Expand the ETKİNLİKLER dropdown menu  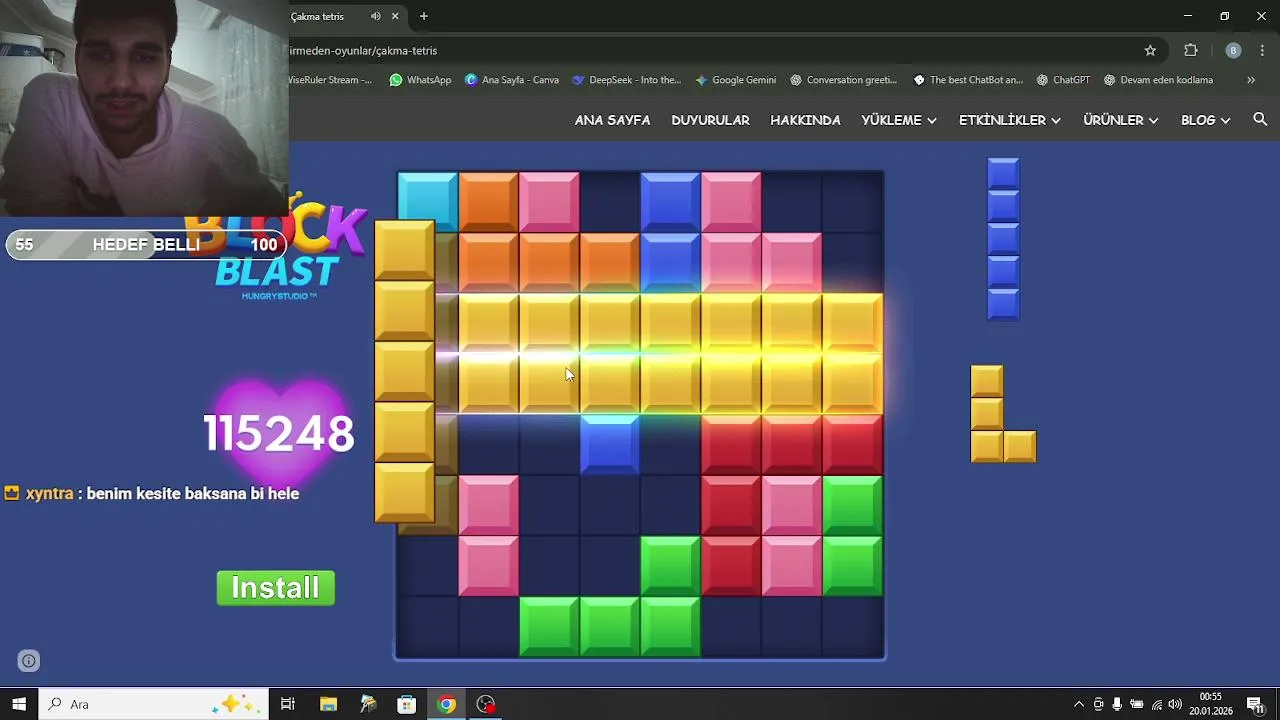click(x=1010, y=120)
